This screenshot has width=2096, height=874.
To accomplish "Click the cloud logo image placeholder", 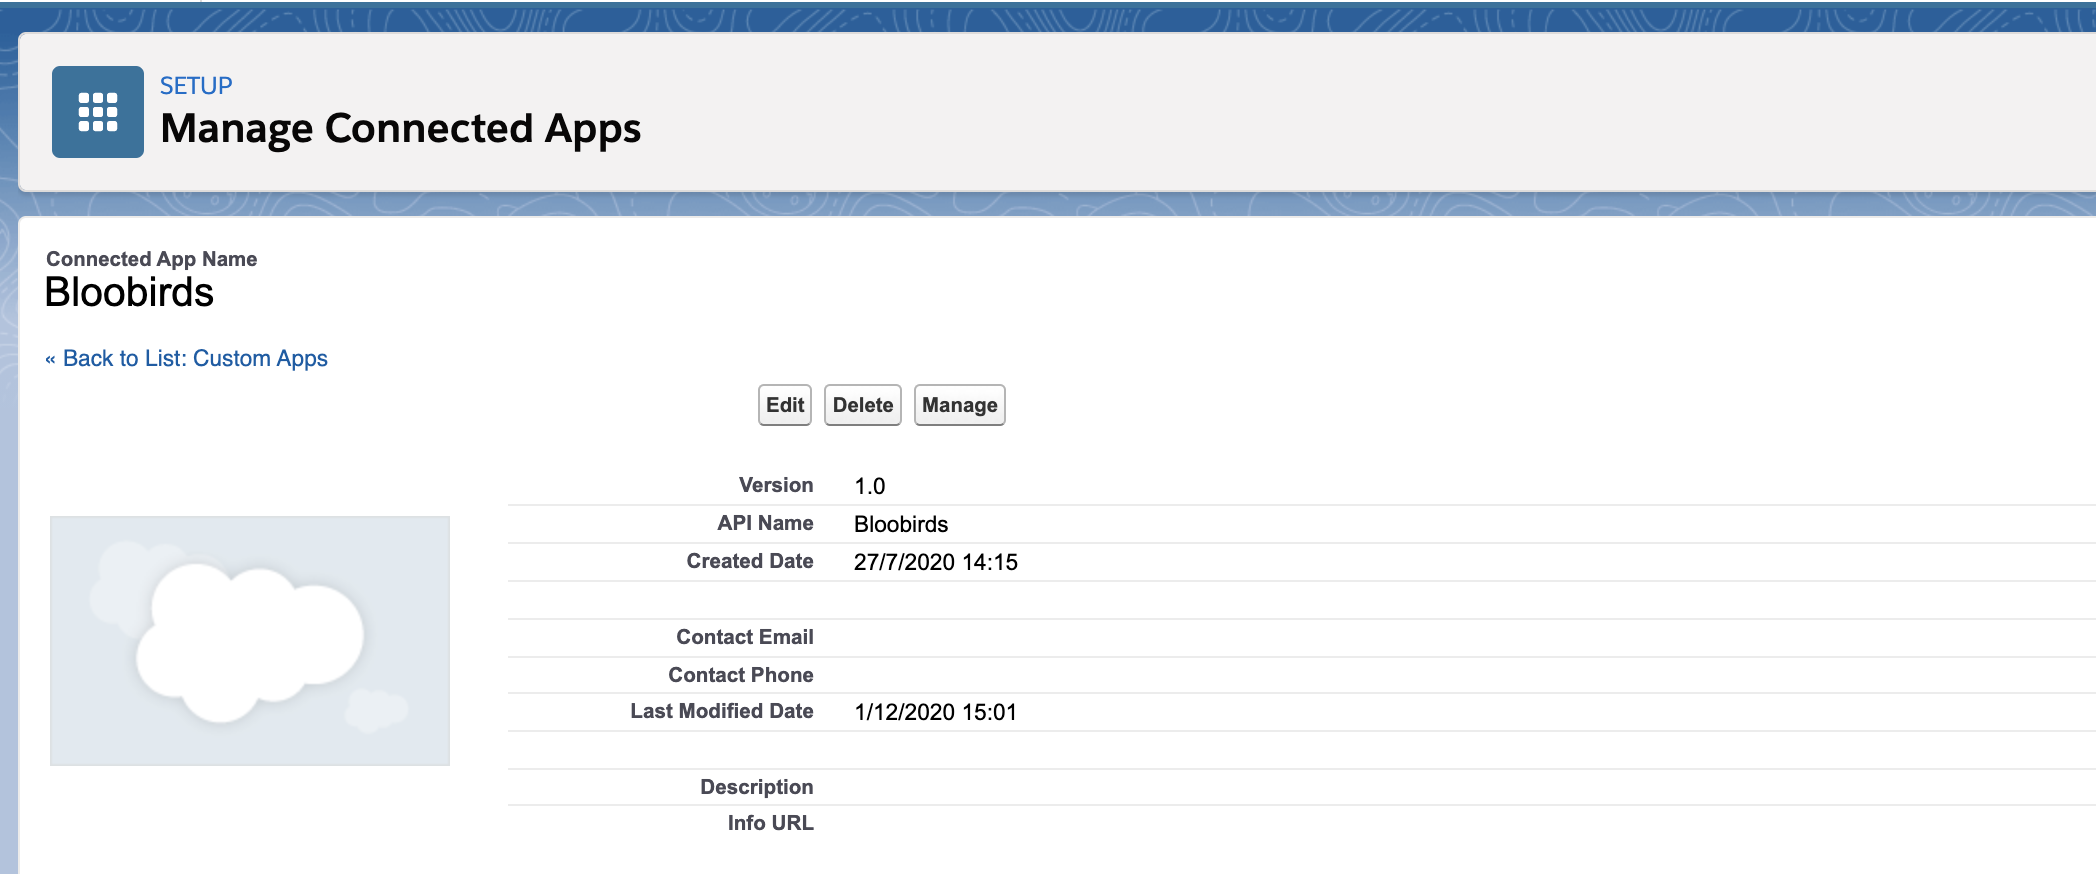I will [250, 641].
